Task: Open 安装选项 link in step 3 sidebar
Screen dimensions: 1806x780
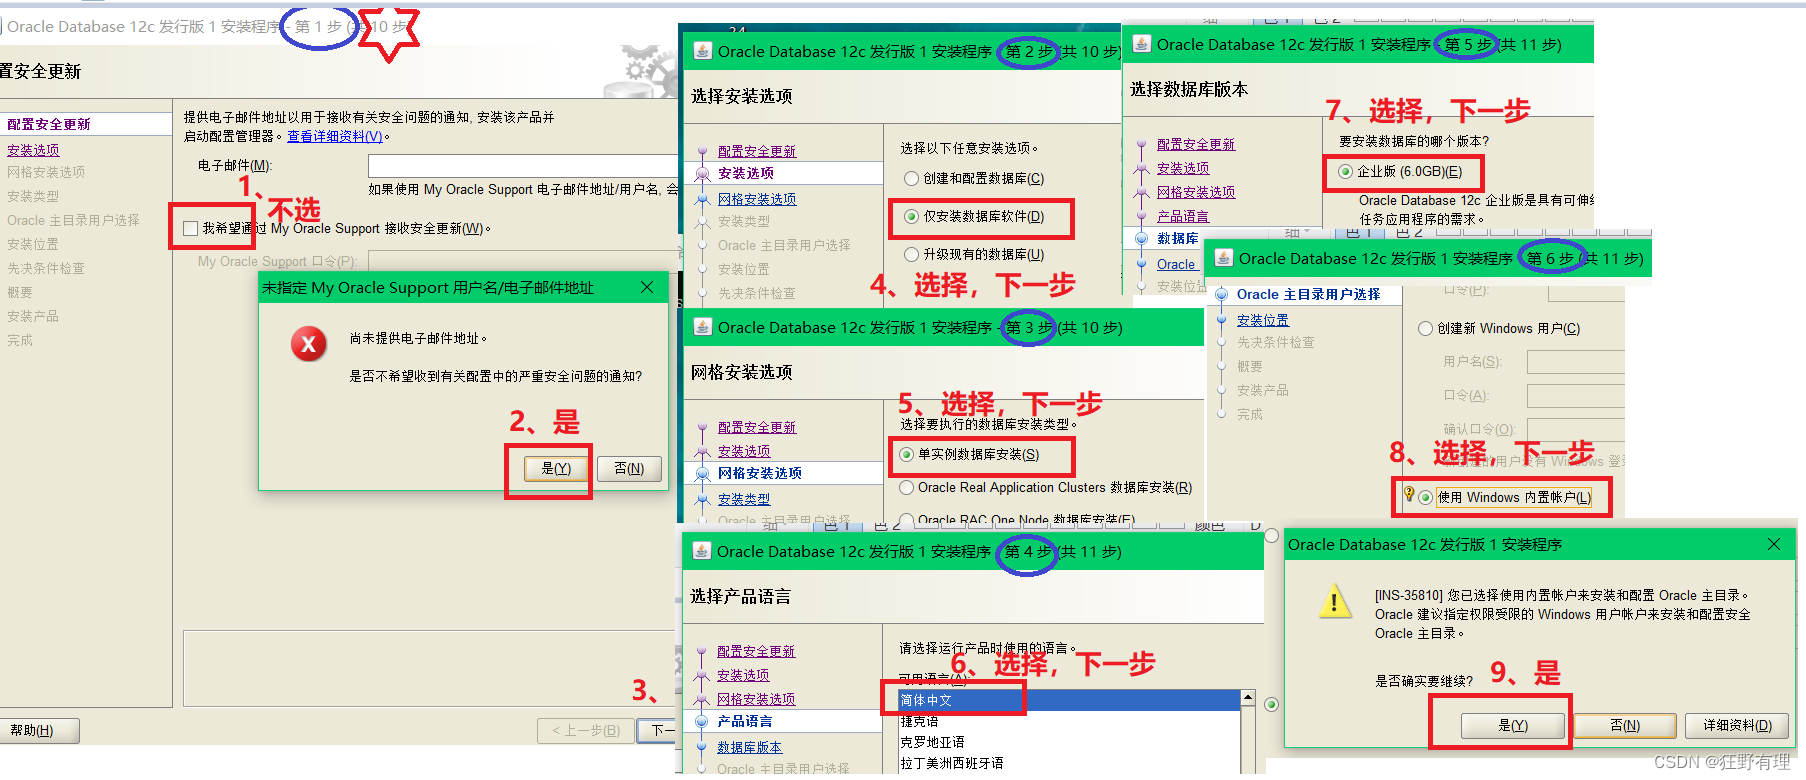Action: coord(744,452)
